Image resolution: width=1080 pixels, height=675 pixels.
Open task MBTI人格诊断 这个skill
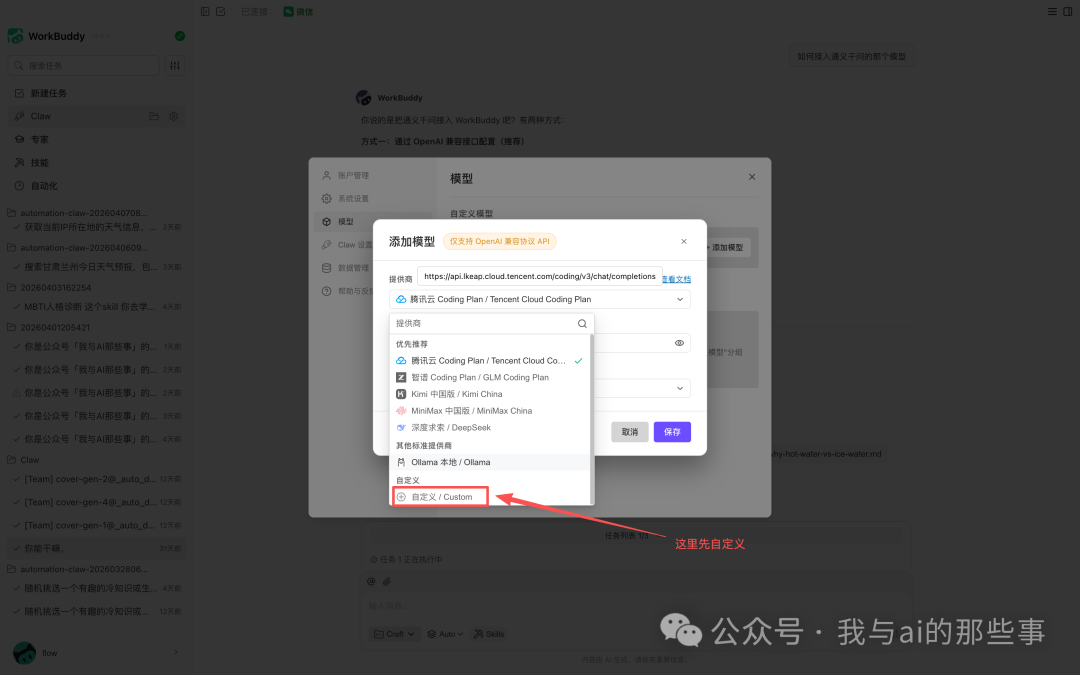click(96, 307)
